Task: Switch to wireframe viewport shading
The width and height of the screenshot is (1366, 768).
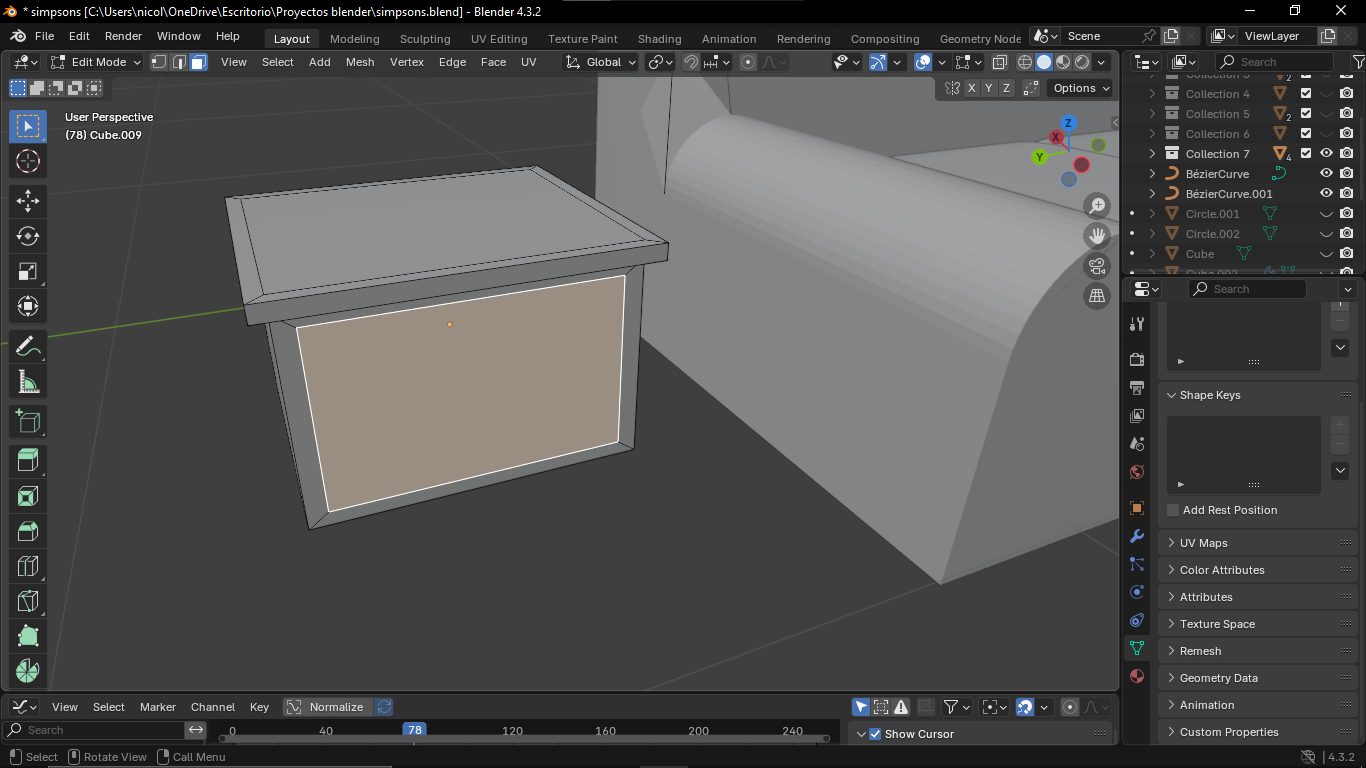Action: click(1025, 62)
